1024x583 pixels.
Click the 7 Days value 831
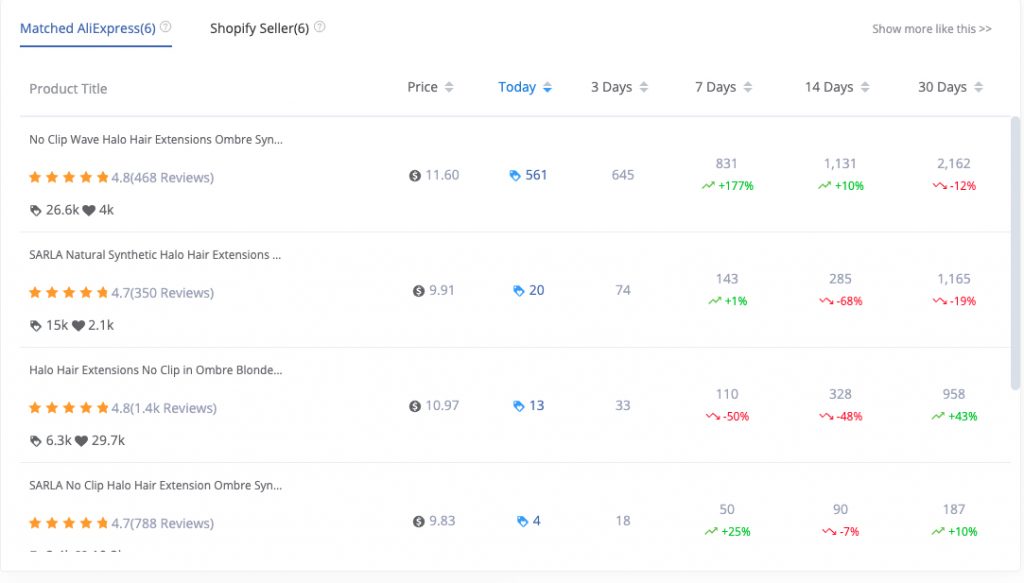click(726, 164)
